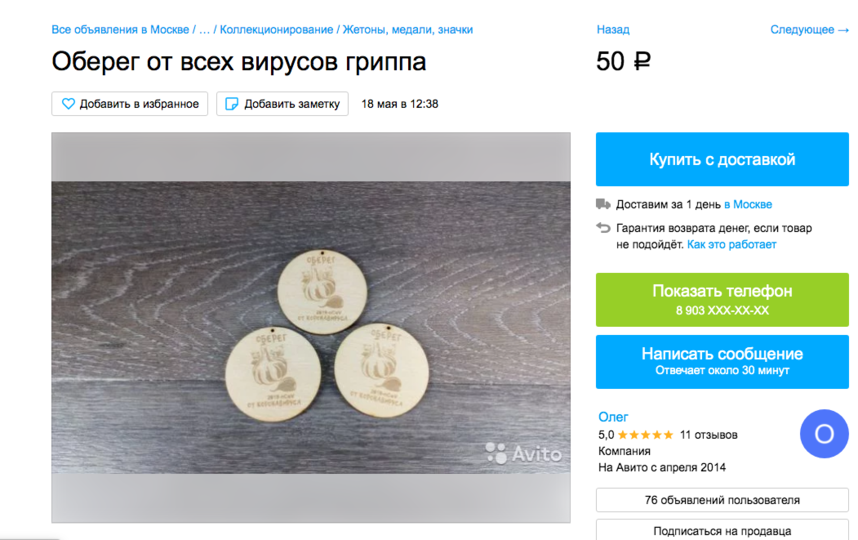Click the five-star seller rating
The image size is (858, 540).
point(645,435)
